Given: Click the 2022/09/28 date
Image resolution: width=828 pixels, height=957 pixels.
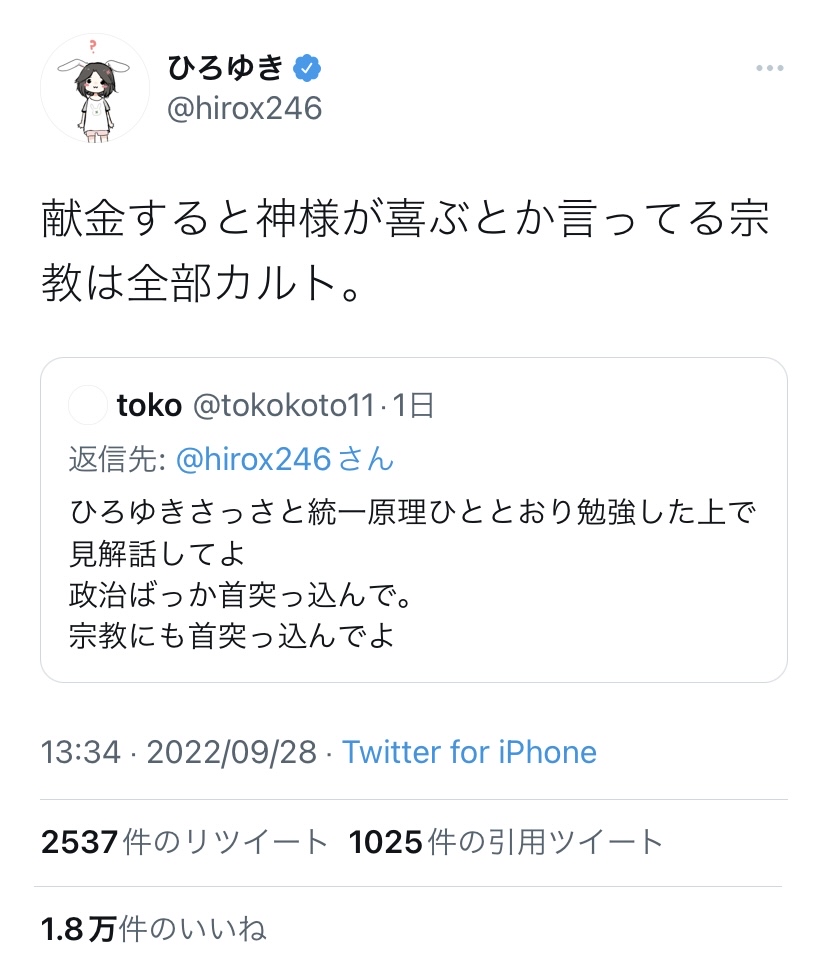Looking at the screenshot, I should click(231, 752).
